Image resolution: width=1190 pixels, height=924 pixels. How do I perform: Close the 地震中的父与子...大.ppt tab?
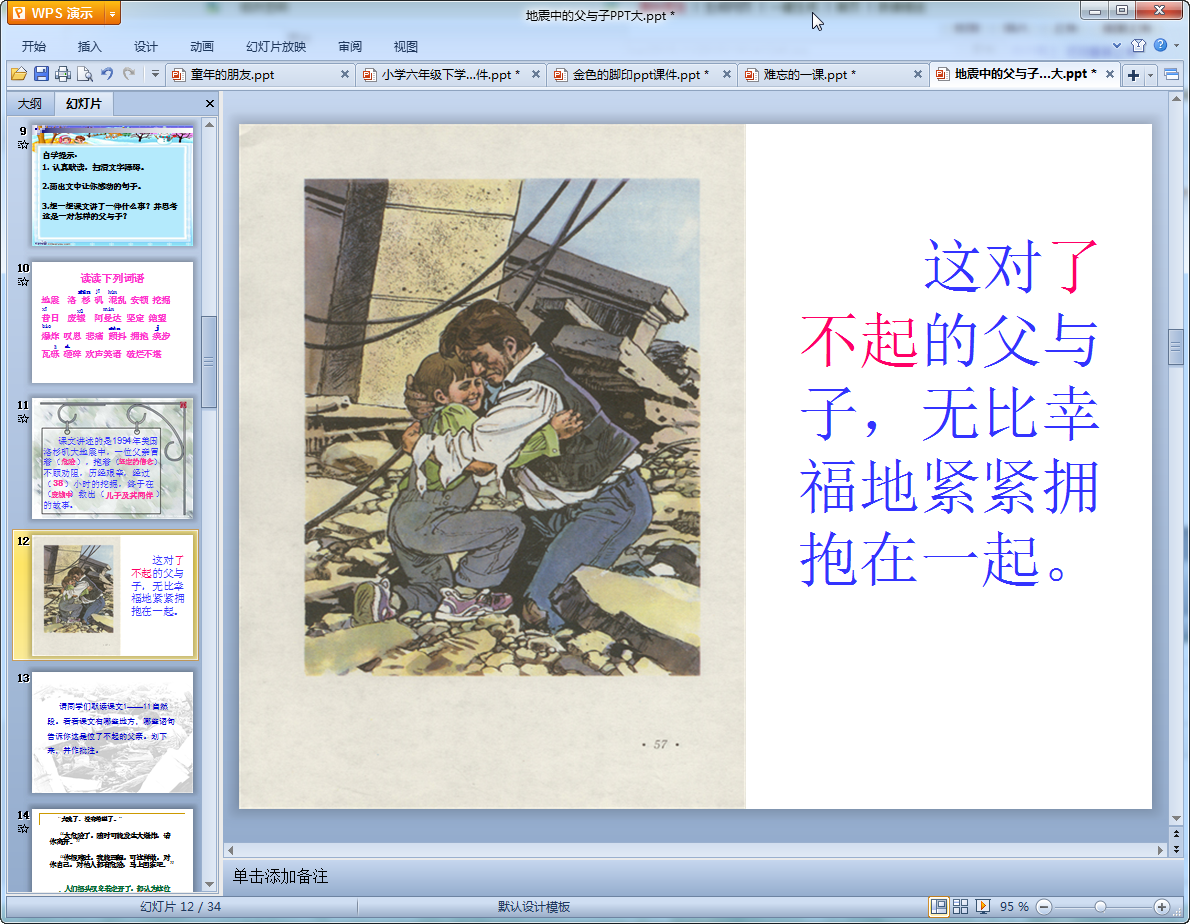1110,74
